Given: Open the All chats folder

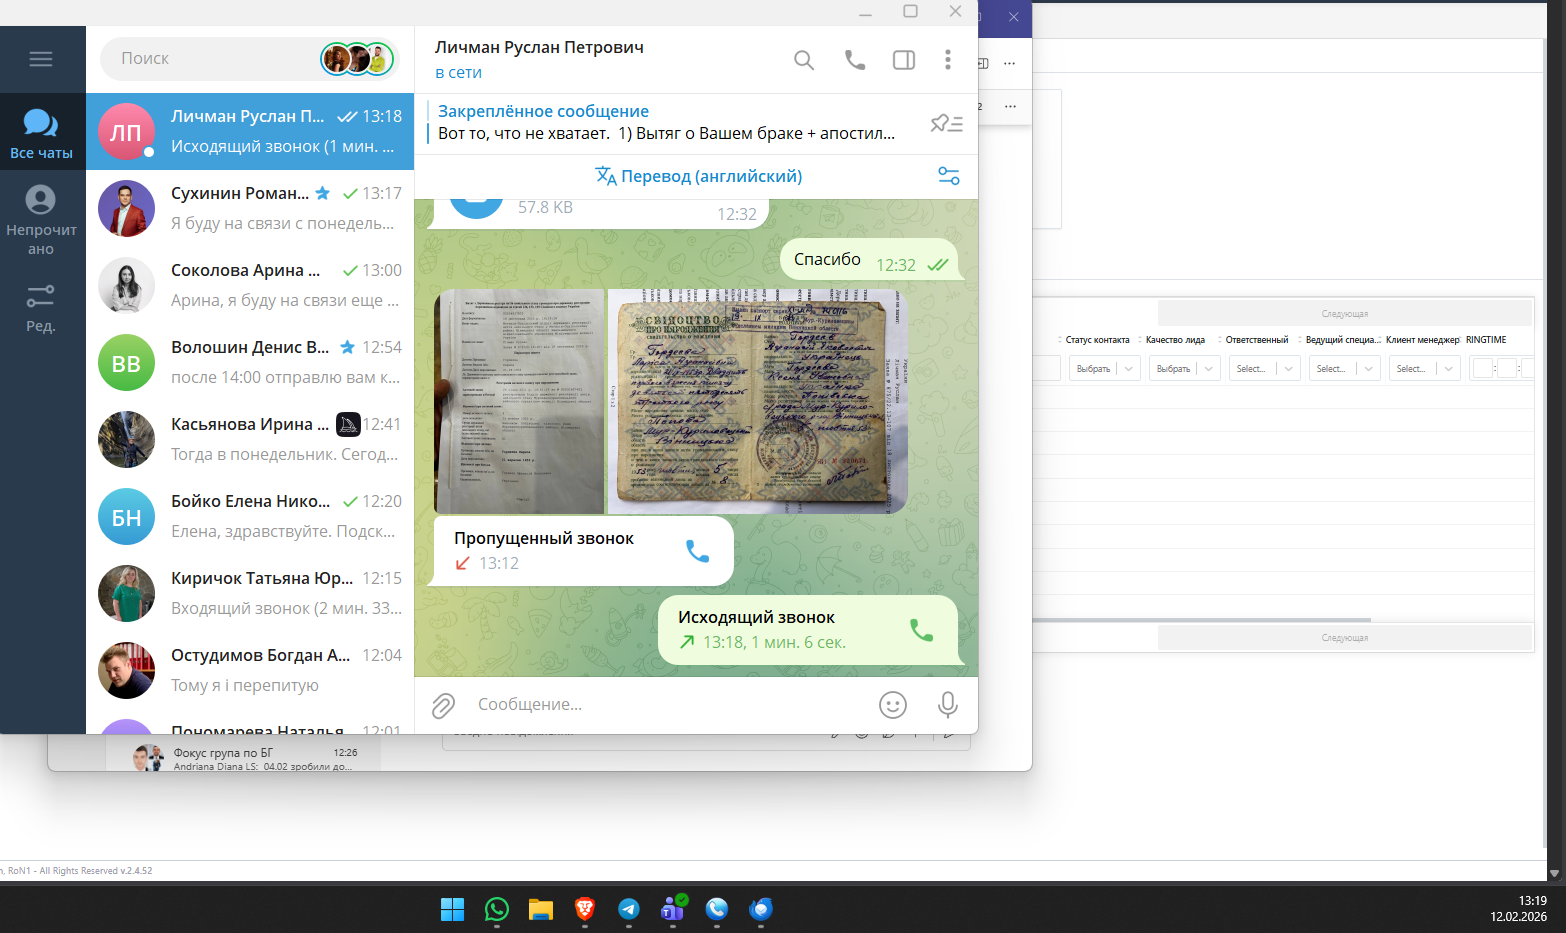Looking at the screenshot, I should 41,133.
